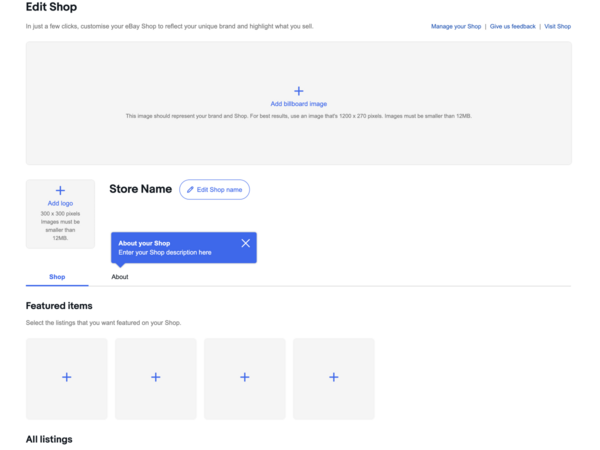Open the About tab

tap(120, 277)
